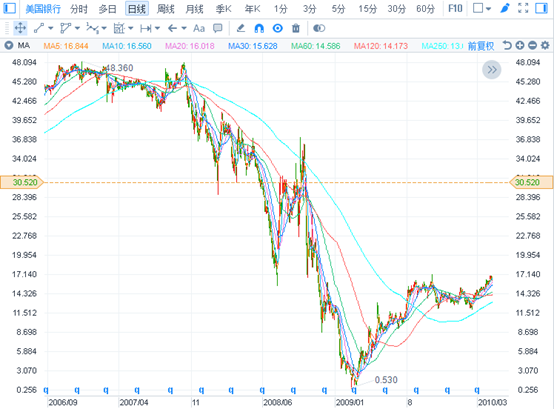Screen dimensions: 554x409
Task: Click the trash delete drawings icon
Action: (x=296, y=28)
